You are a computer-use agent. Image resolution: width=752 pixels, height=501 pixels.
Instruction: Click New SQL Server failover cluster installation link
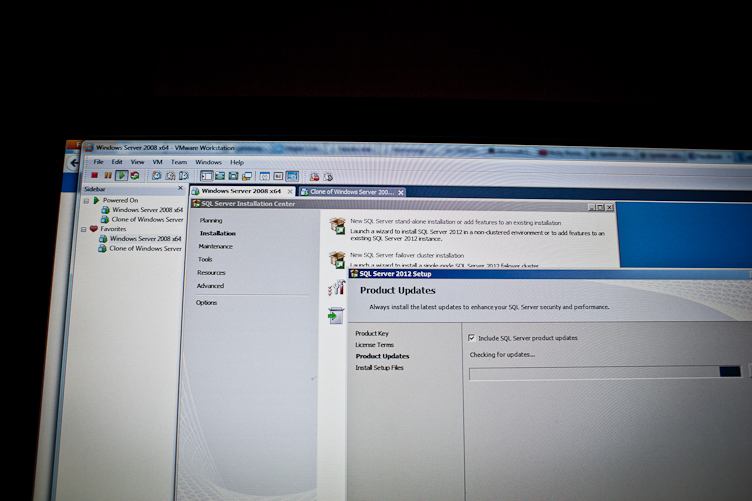(407, 256)
